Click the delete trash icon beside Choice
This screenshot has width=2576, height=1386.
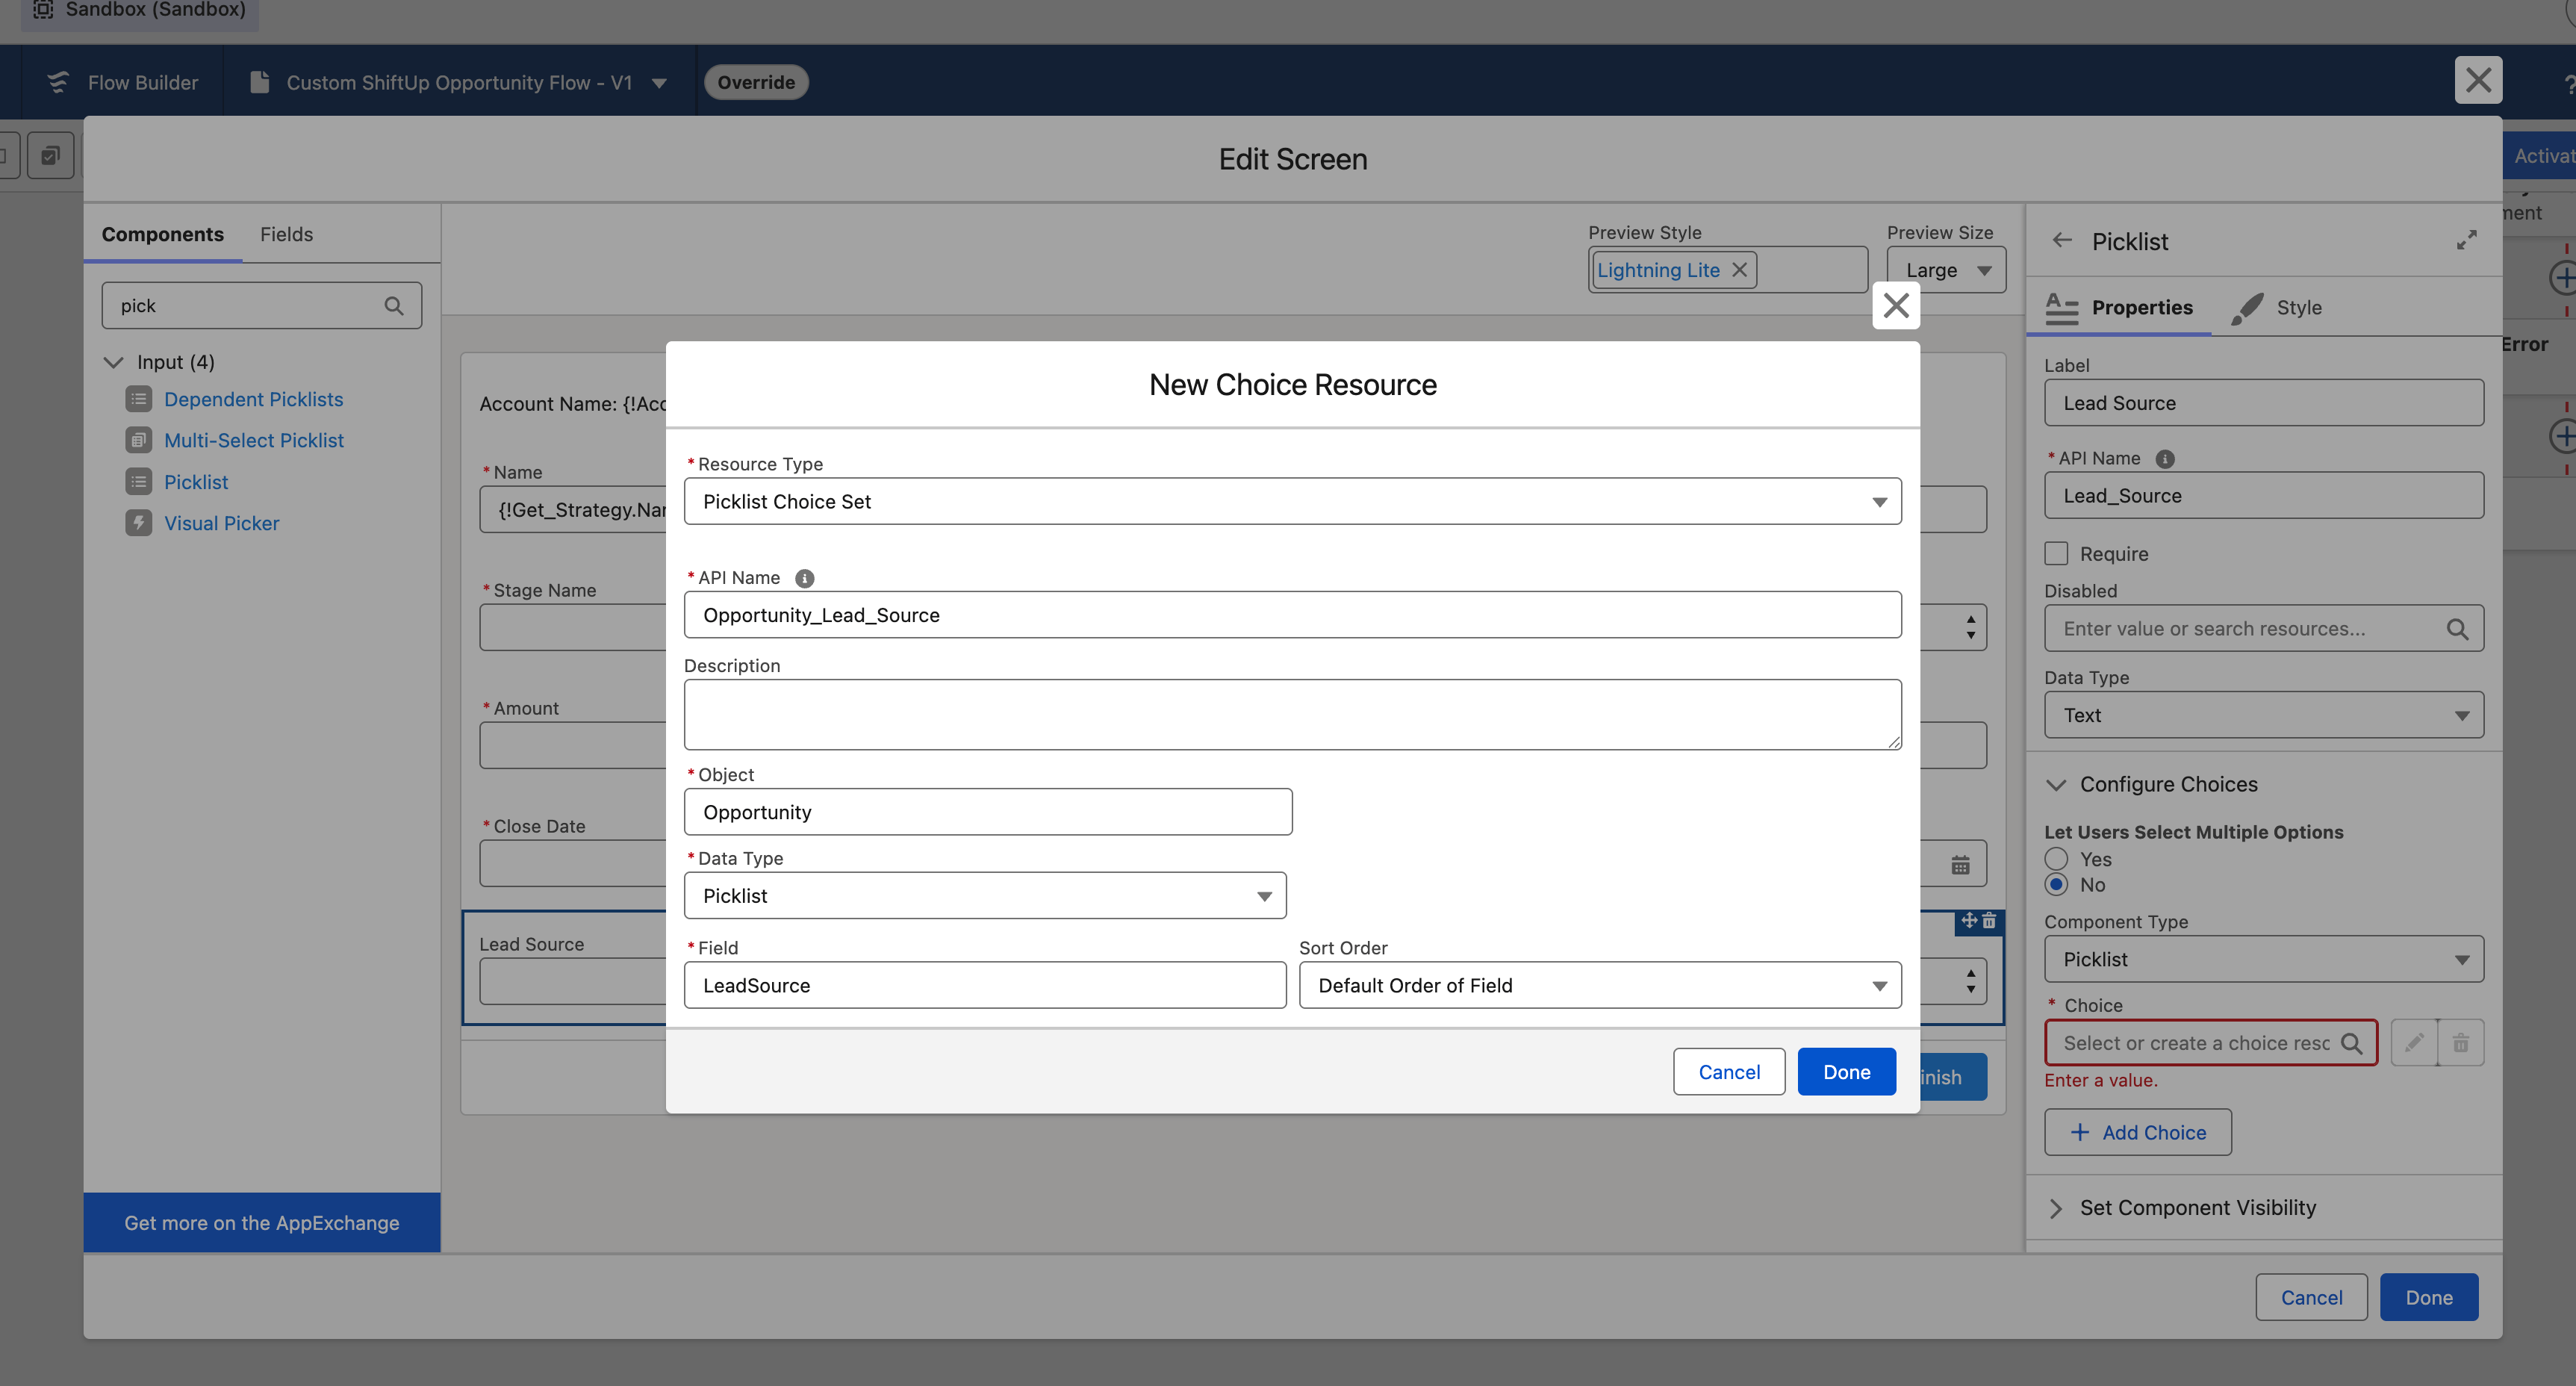click(x=2461, y=1043)
